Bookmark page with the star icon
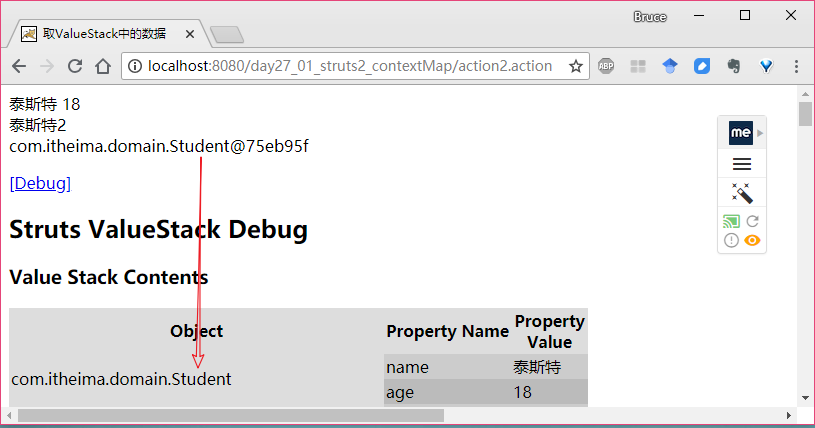 pyautogui.click(x=575, y=66)
